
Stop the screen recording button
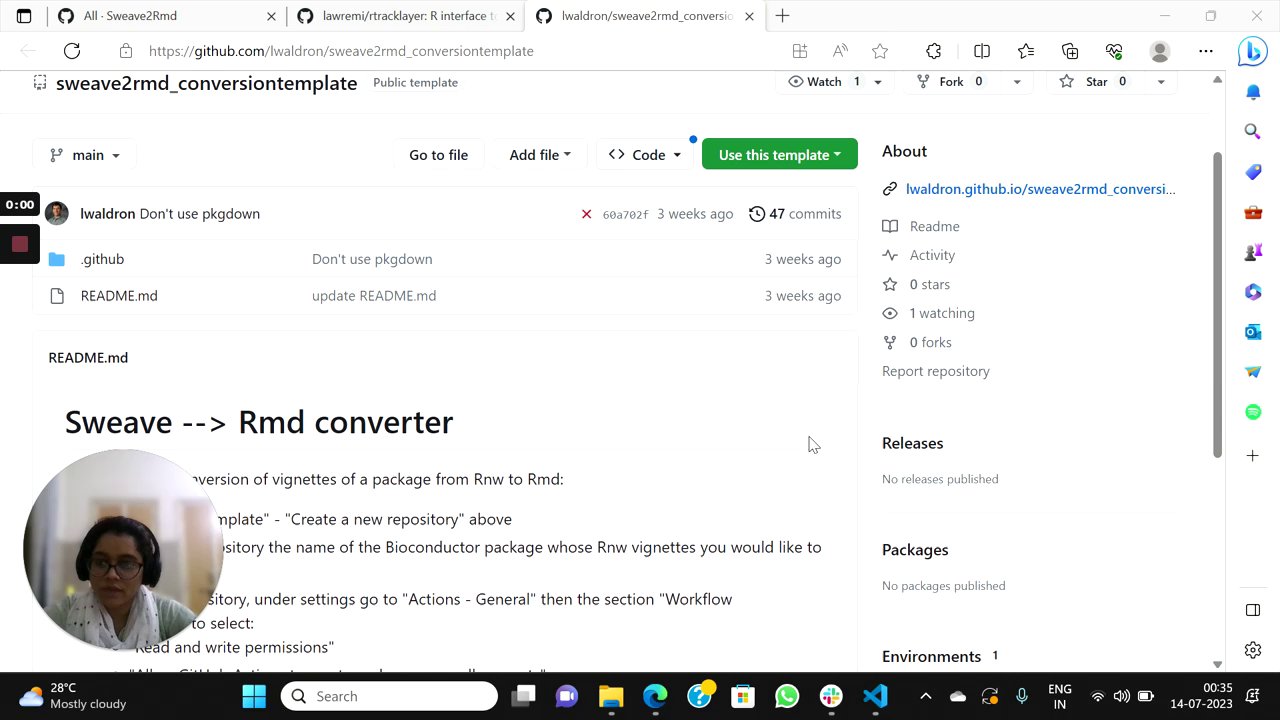(x=19, y=243)
